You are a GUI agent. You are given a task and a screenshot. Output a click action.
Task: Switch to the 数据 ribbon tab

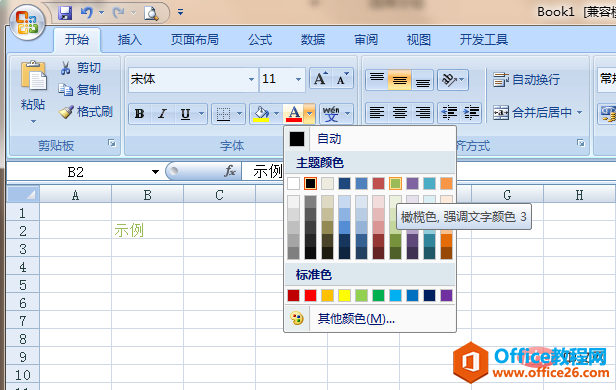click(x=313, y=40)
